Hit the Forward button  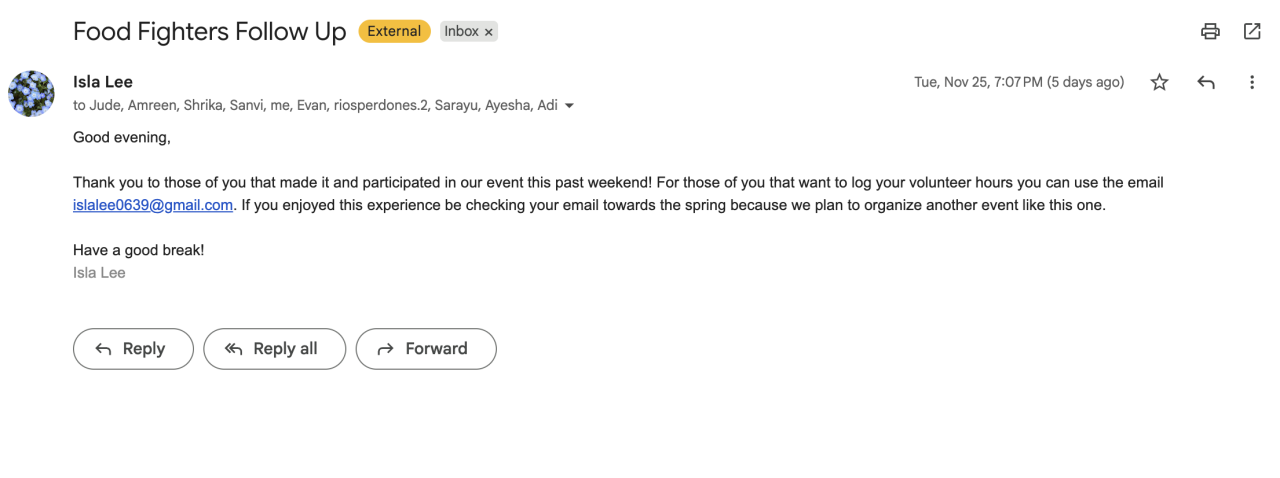tap(426, 349)
